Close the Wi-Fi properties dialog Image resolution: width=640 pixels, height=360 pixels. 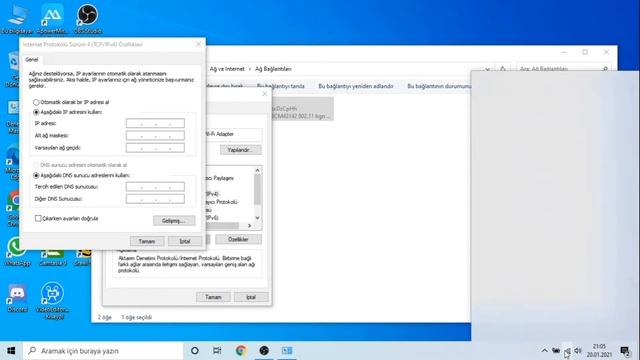264,94
